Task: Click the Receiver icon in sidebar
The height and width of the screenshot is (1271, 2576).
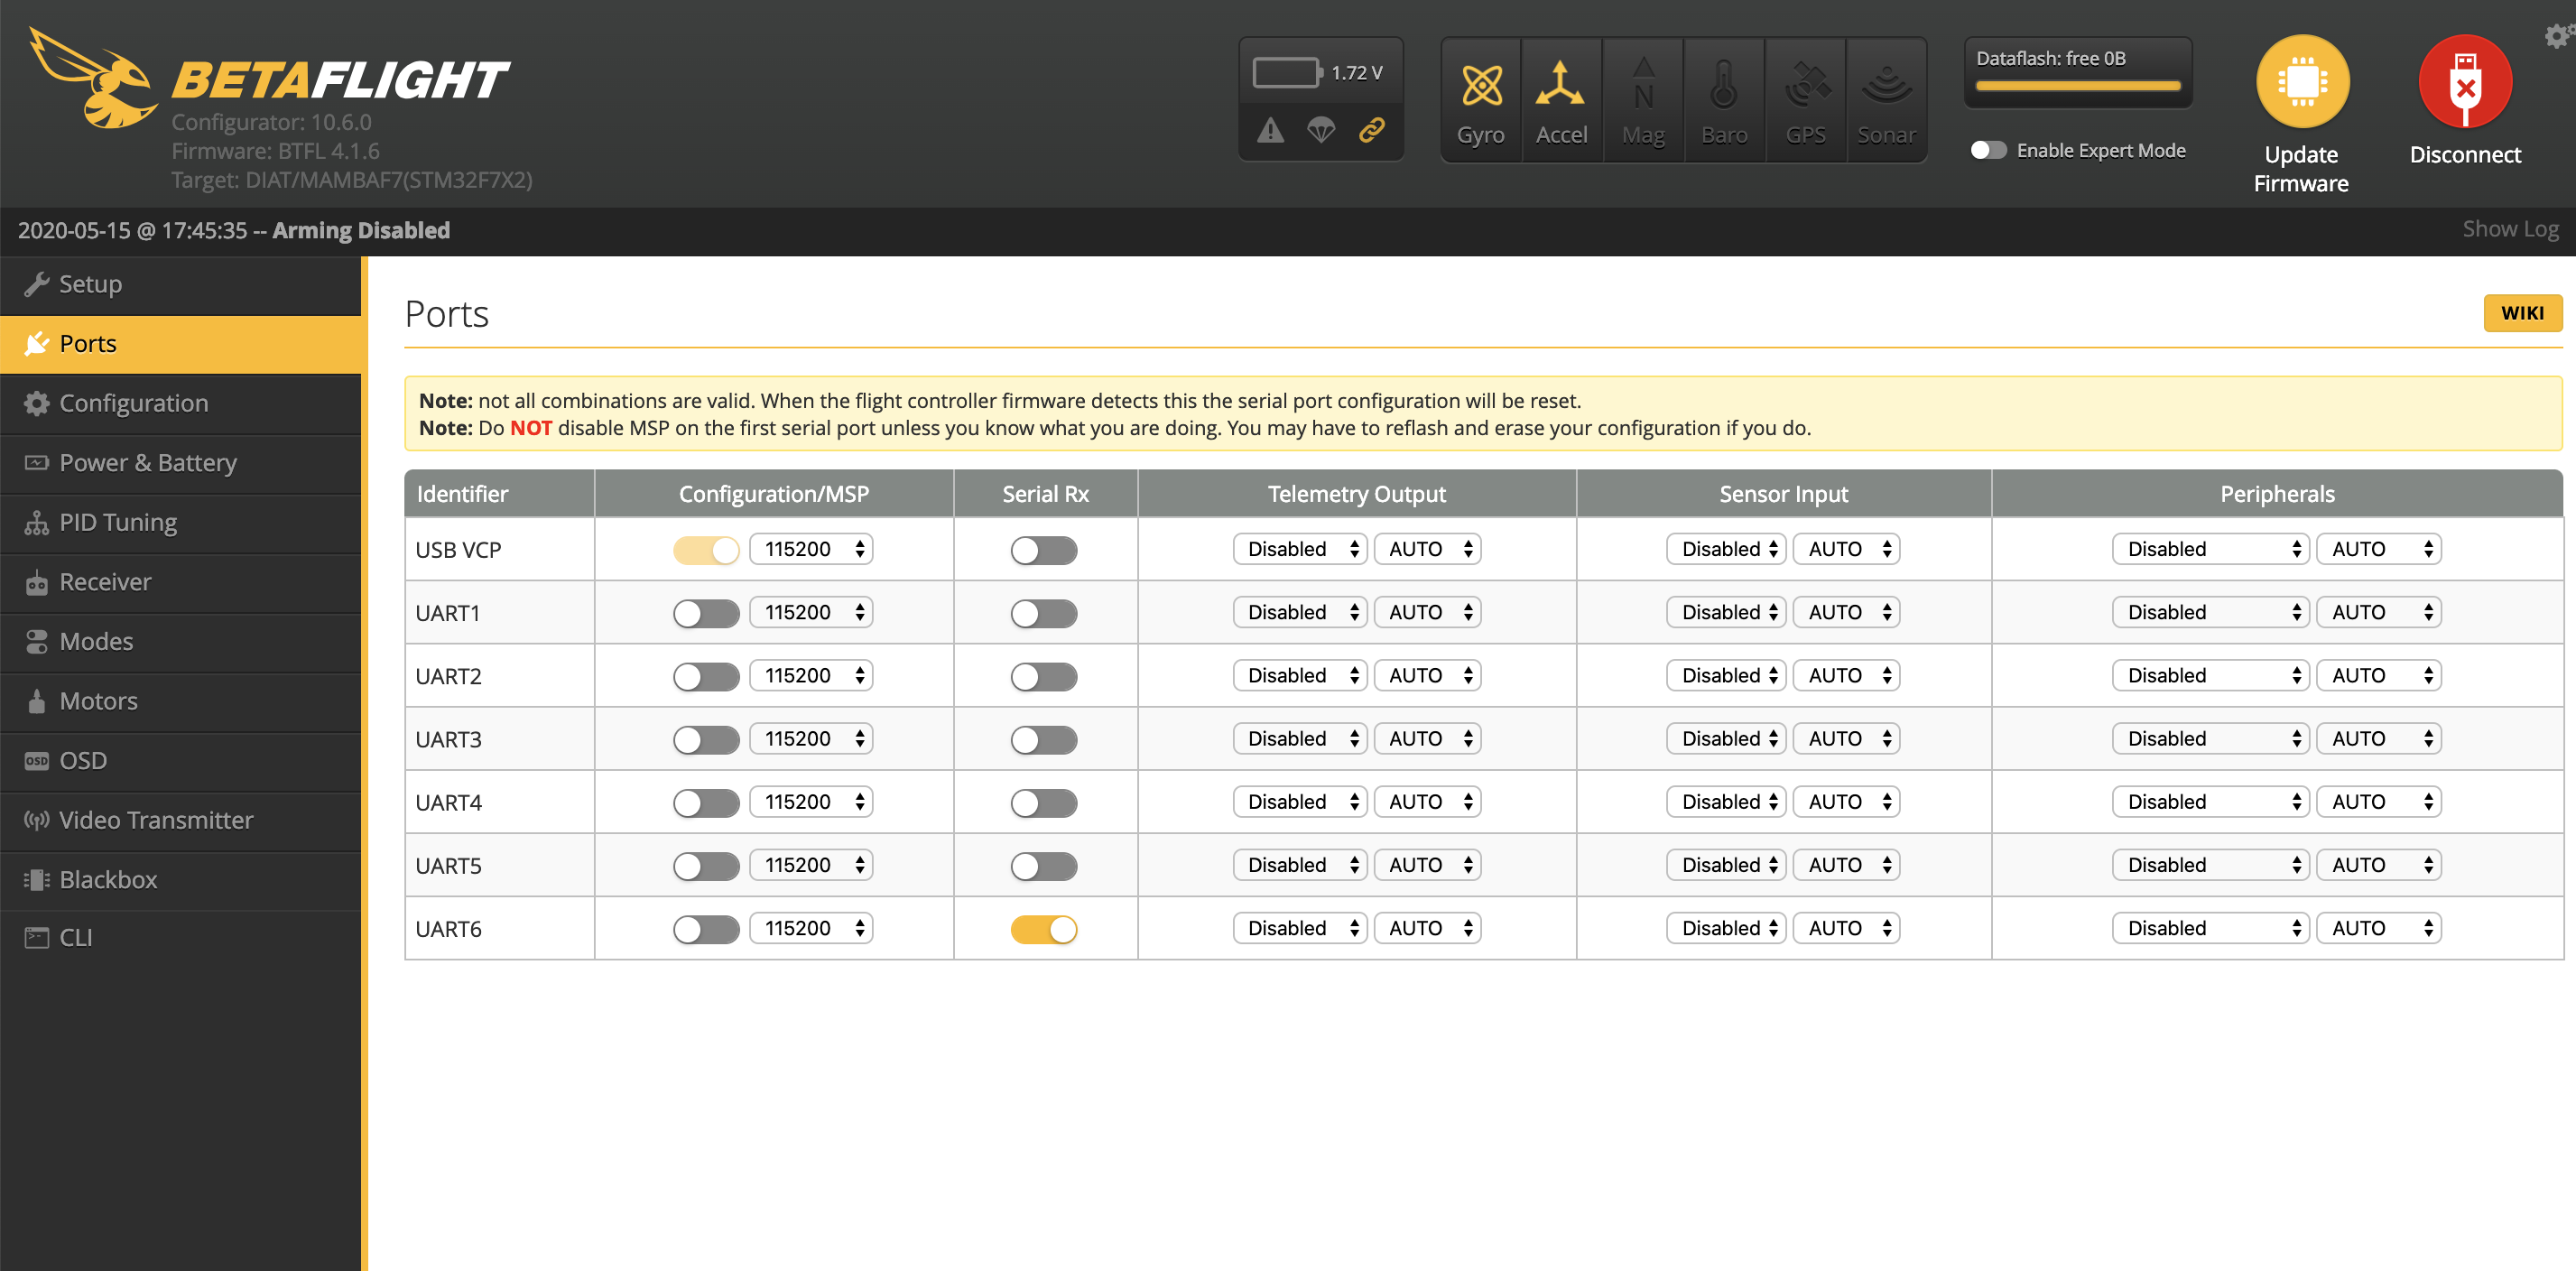Action: click(37, 583)
